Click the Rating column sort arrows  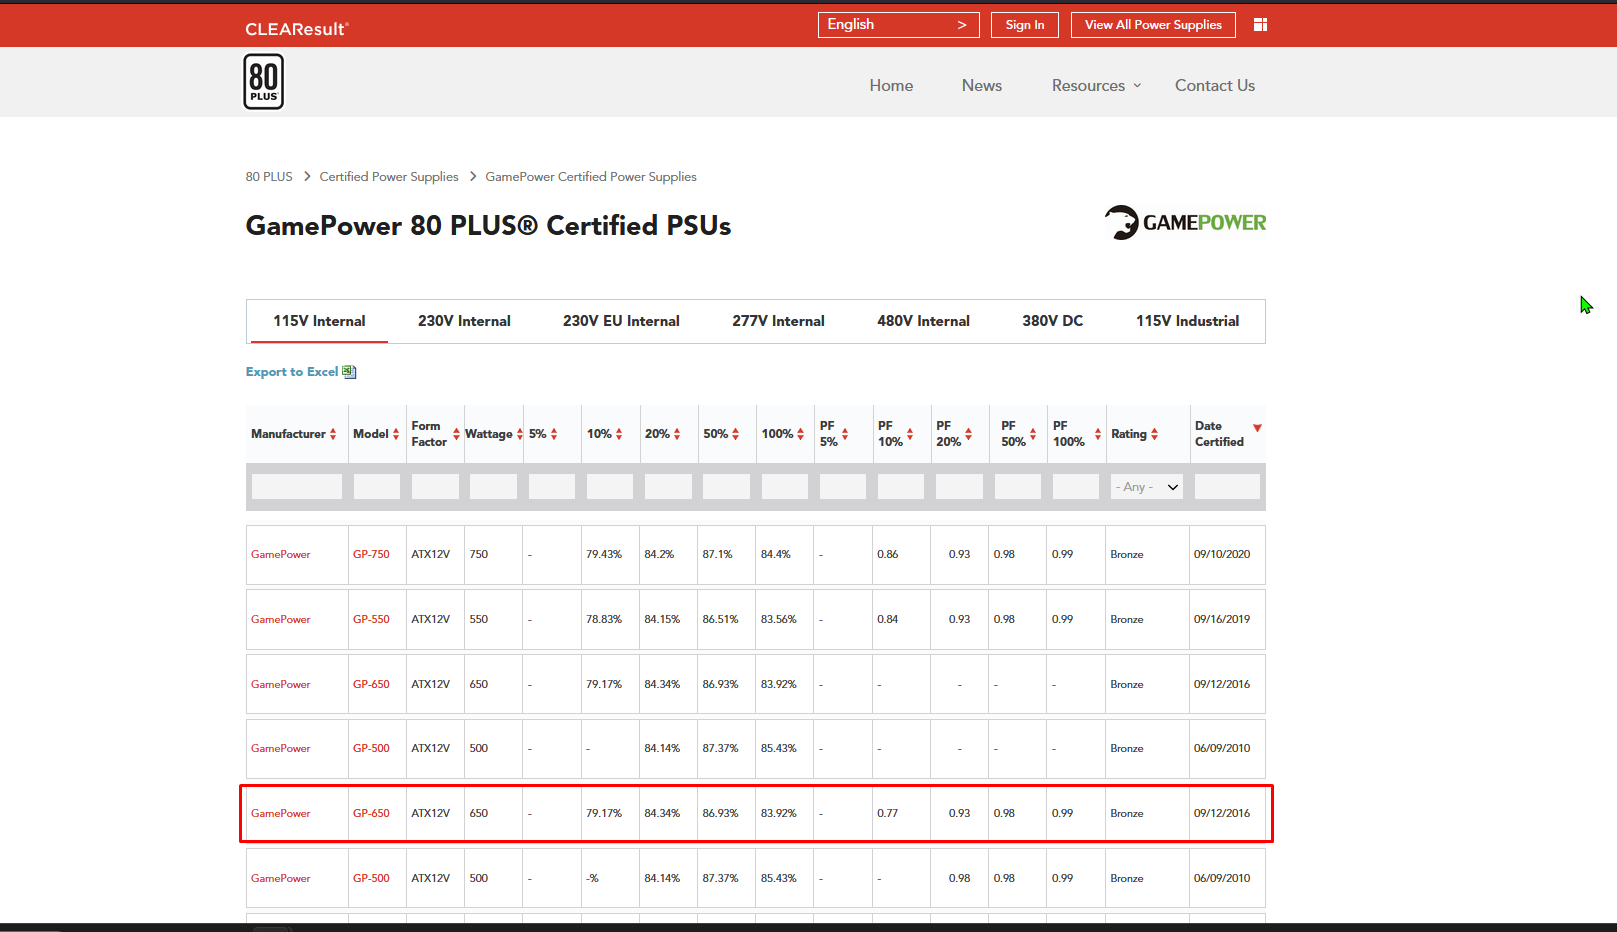pyautogui.click(x=1154, y=434)
